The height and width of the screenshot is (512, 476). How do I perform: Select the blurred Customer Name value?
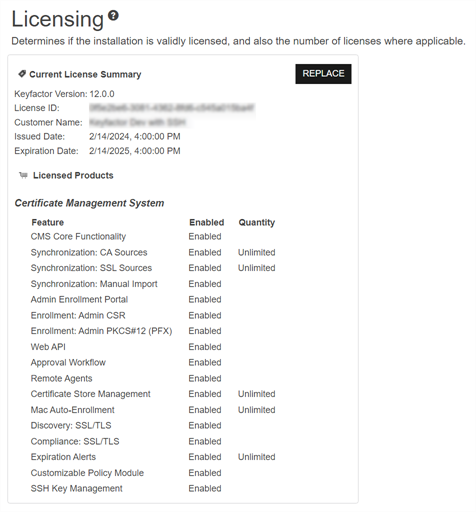[137, 122]
